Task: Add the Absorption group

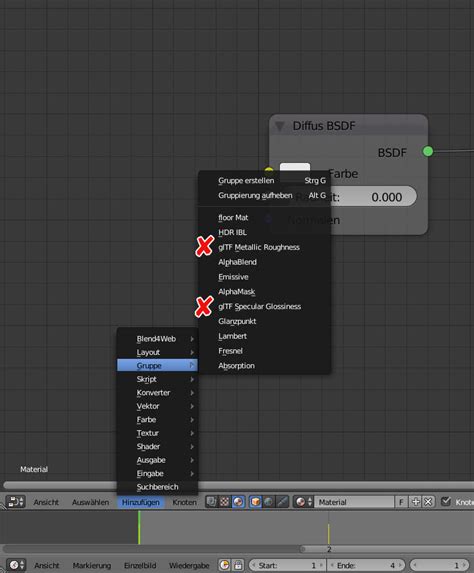Action: [265, 366]
